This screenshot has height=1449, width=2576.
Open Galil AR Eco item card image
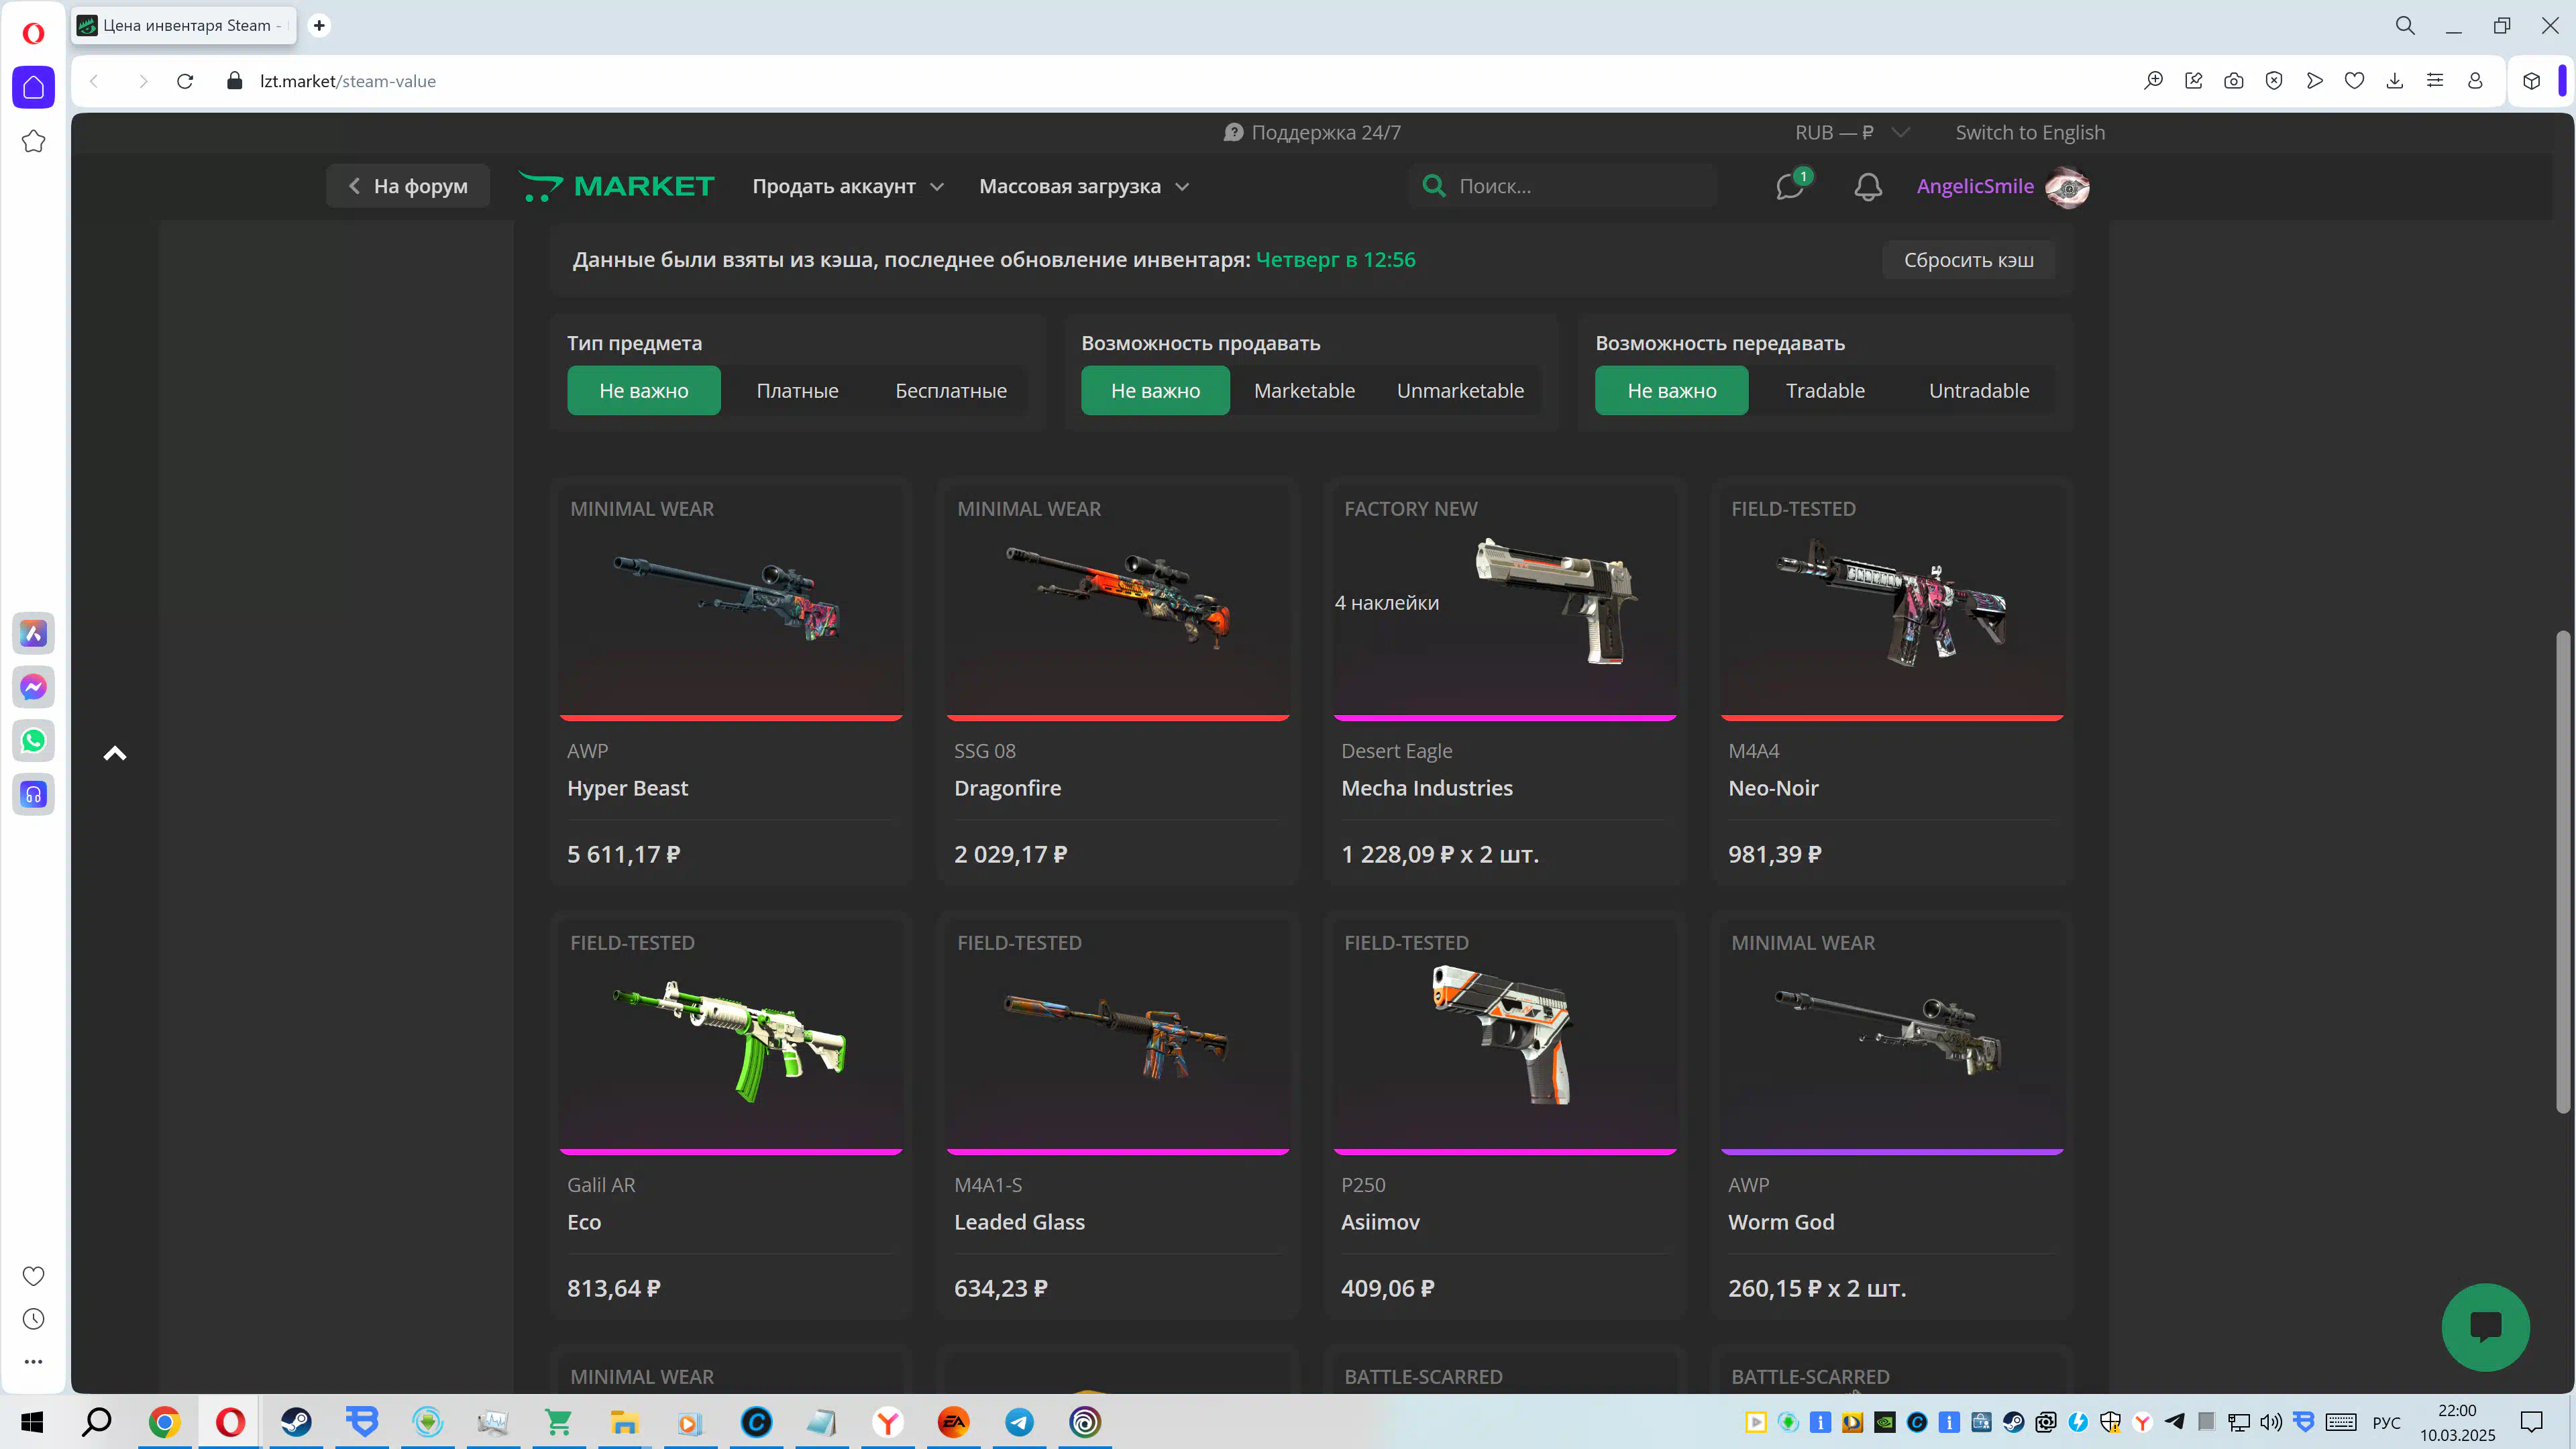pyautogui.click(x=731, y=1036)
